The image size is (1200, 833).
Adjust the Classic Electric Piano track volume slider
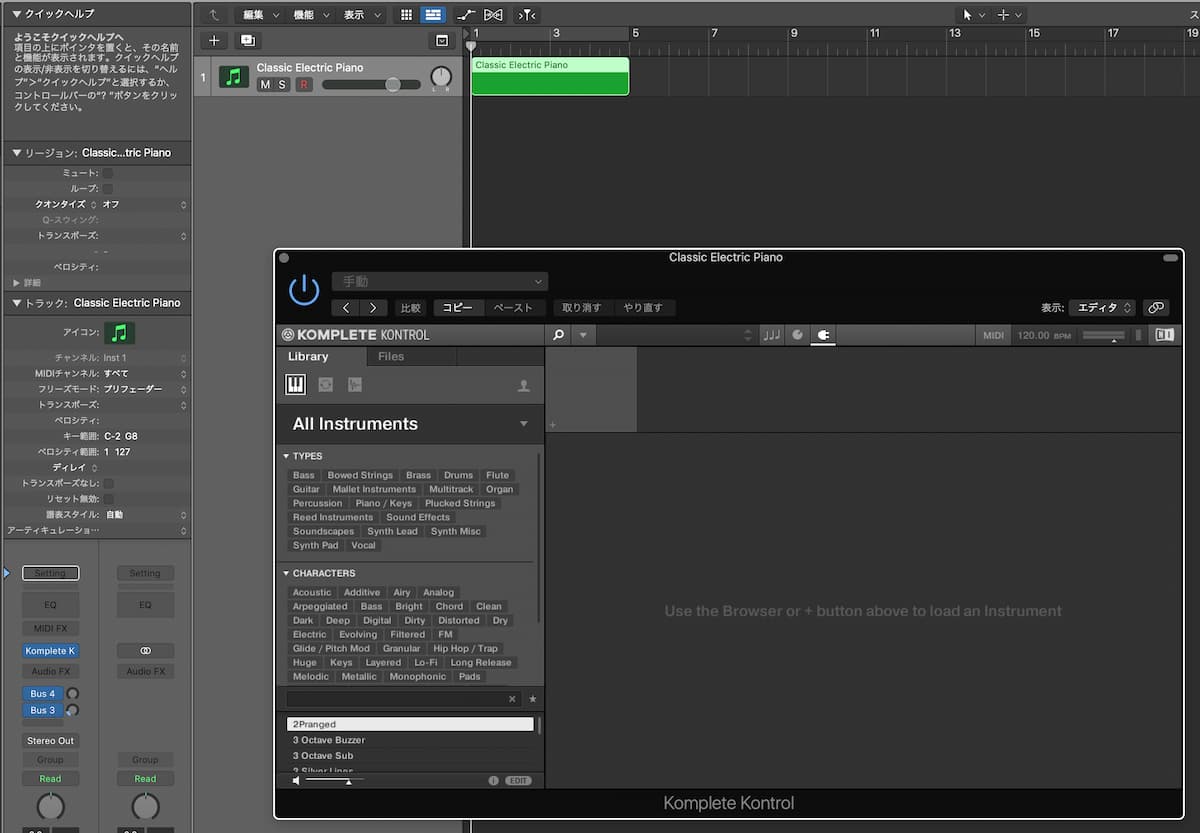370,85
